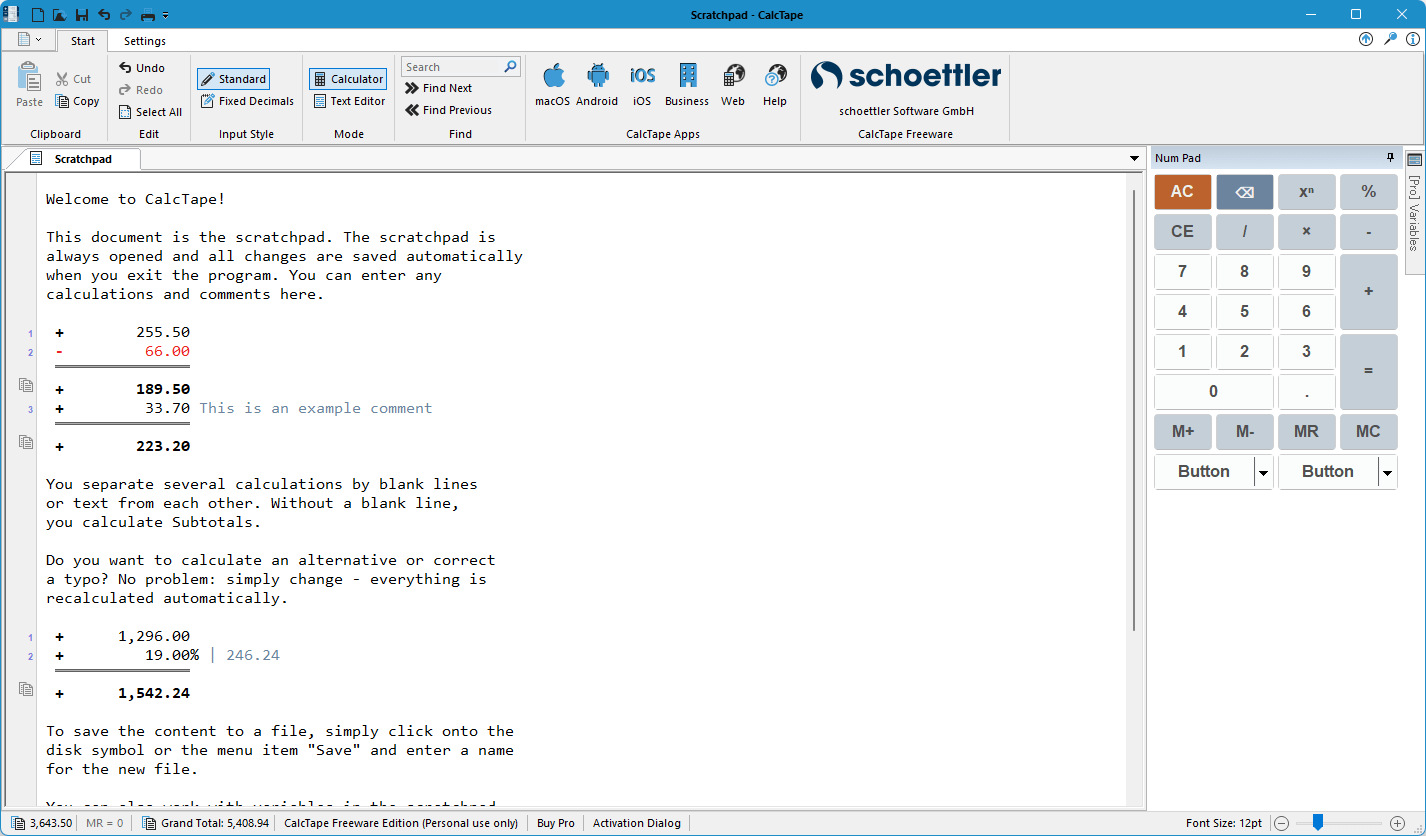Click the Open file icon in quick access toolbar
The width and height of the screenshot is (1426, 836).
click(60, 15)
